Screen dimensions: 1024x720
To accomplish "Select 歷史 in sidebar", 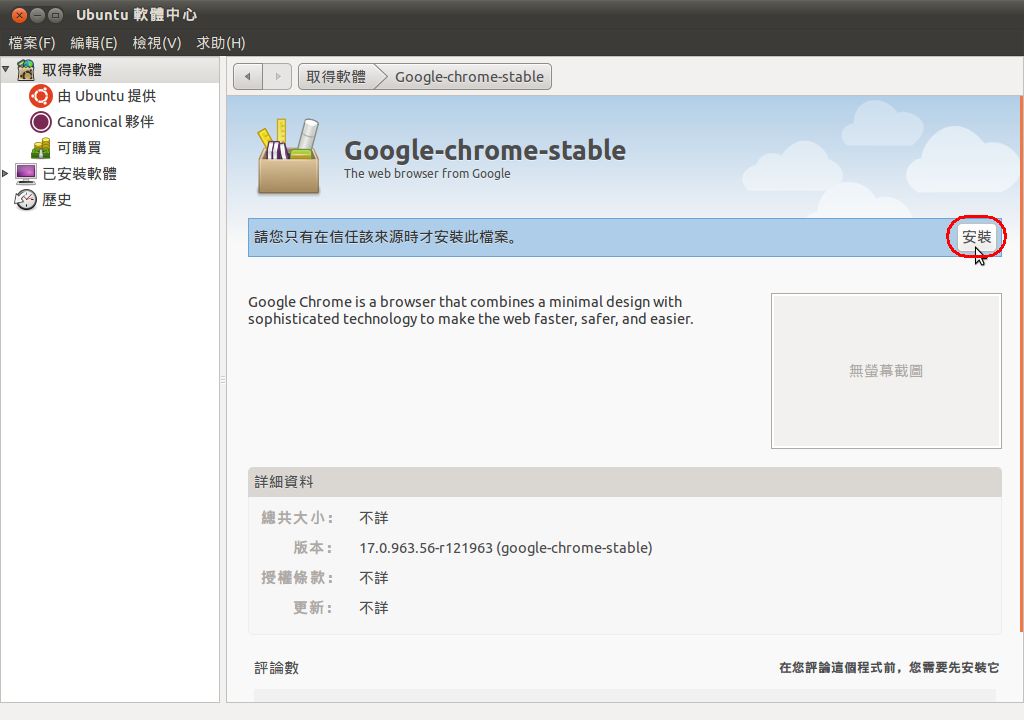I will pyautogui.click(x=57, y=200).
